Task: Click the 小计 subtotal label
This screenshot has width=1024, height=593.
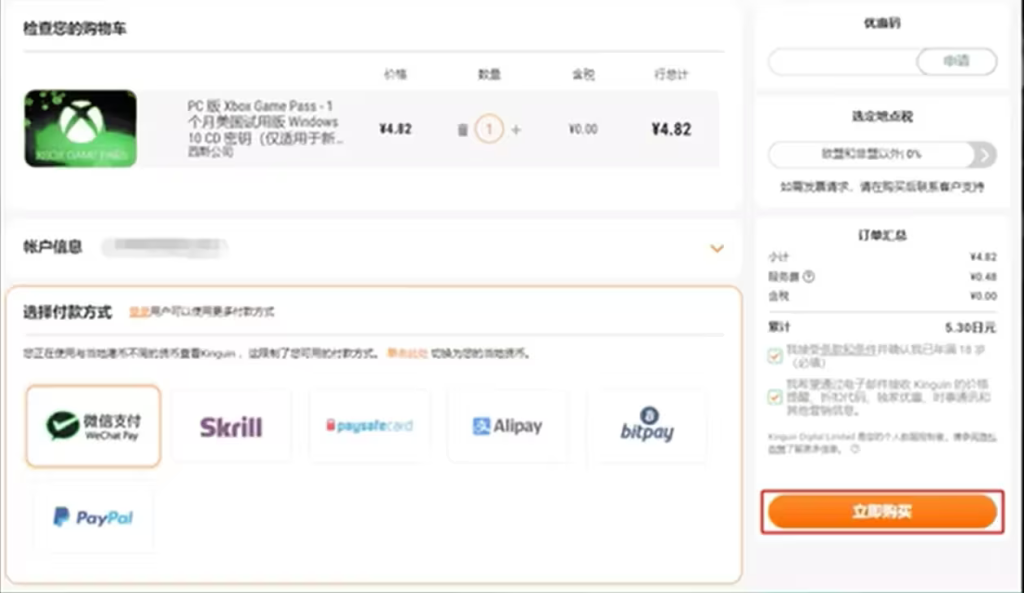Action: click(x=778, y=257)
